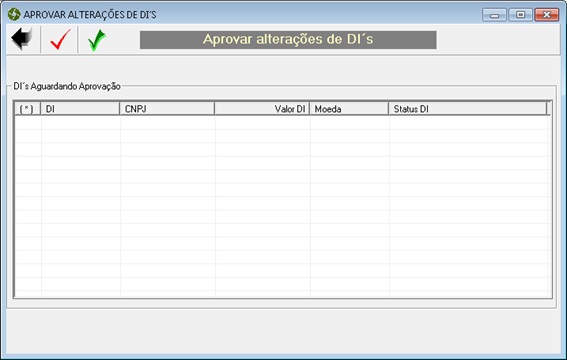The image size is (567, 360).
Task: Click the first cell under Moeda column
Action: (x=350, y=123)
